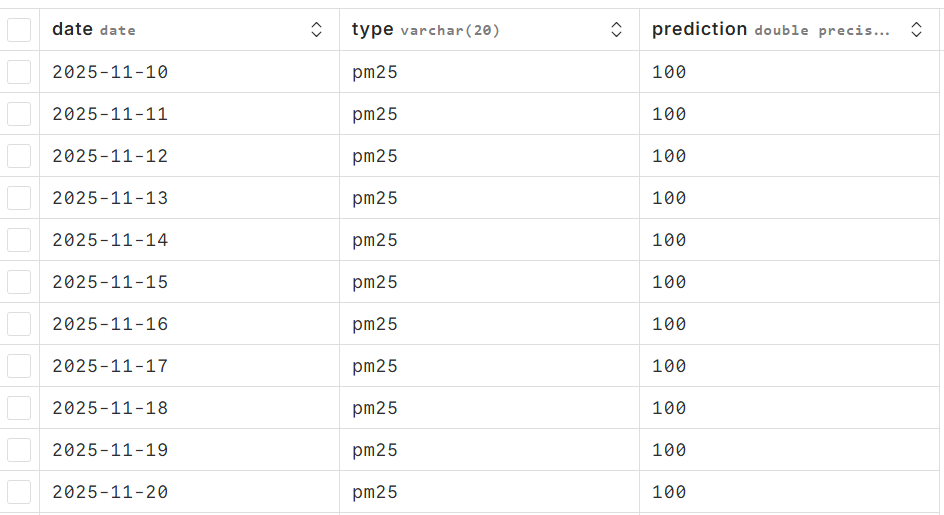The width and height of the screenshot is (944, 515).
Task: Mark the 2025-11-16 row checkbox
Action: pyautogui.click(x=19, y=324)
